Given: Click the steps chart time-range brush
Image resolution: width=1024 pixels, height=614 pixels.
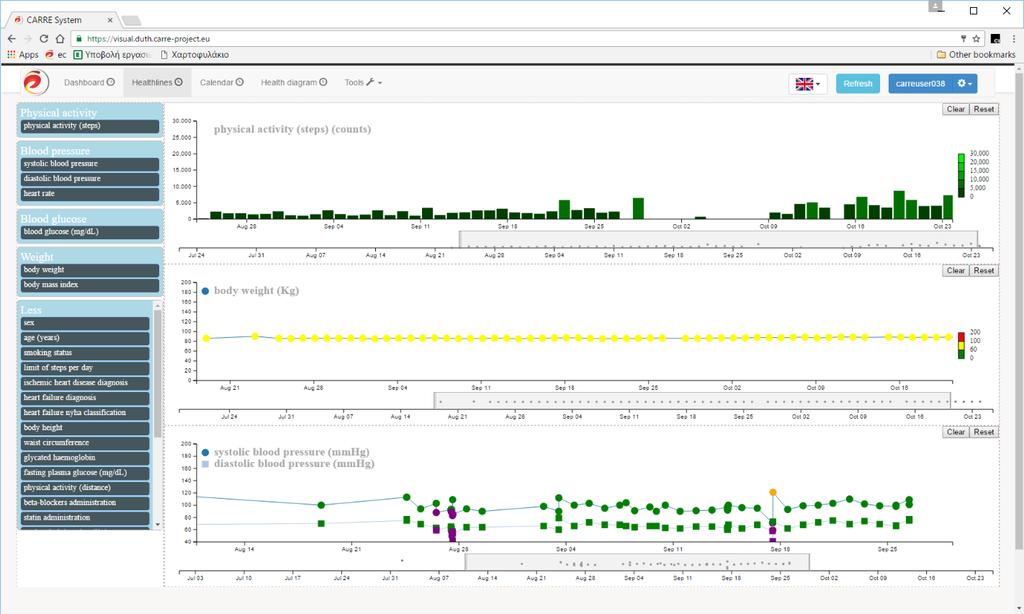Looking at the screenshot, I should click(718, 239).
